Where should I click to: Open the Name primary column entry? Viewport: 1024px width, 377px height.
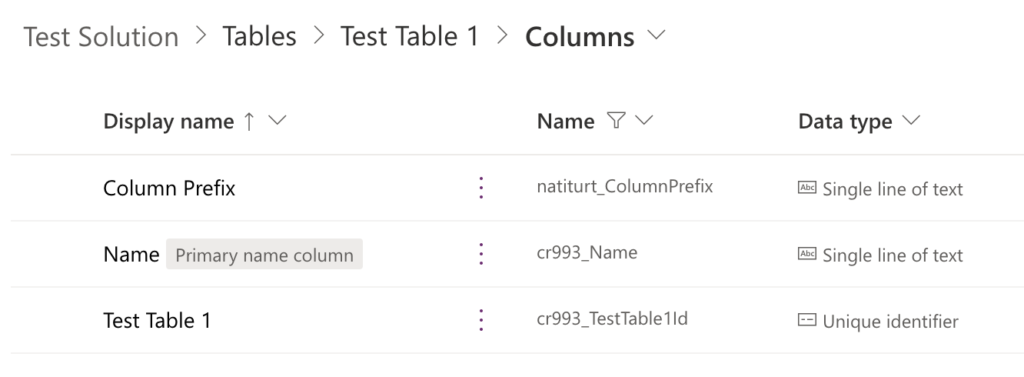(x=131, y=255)
